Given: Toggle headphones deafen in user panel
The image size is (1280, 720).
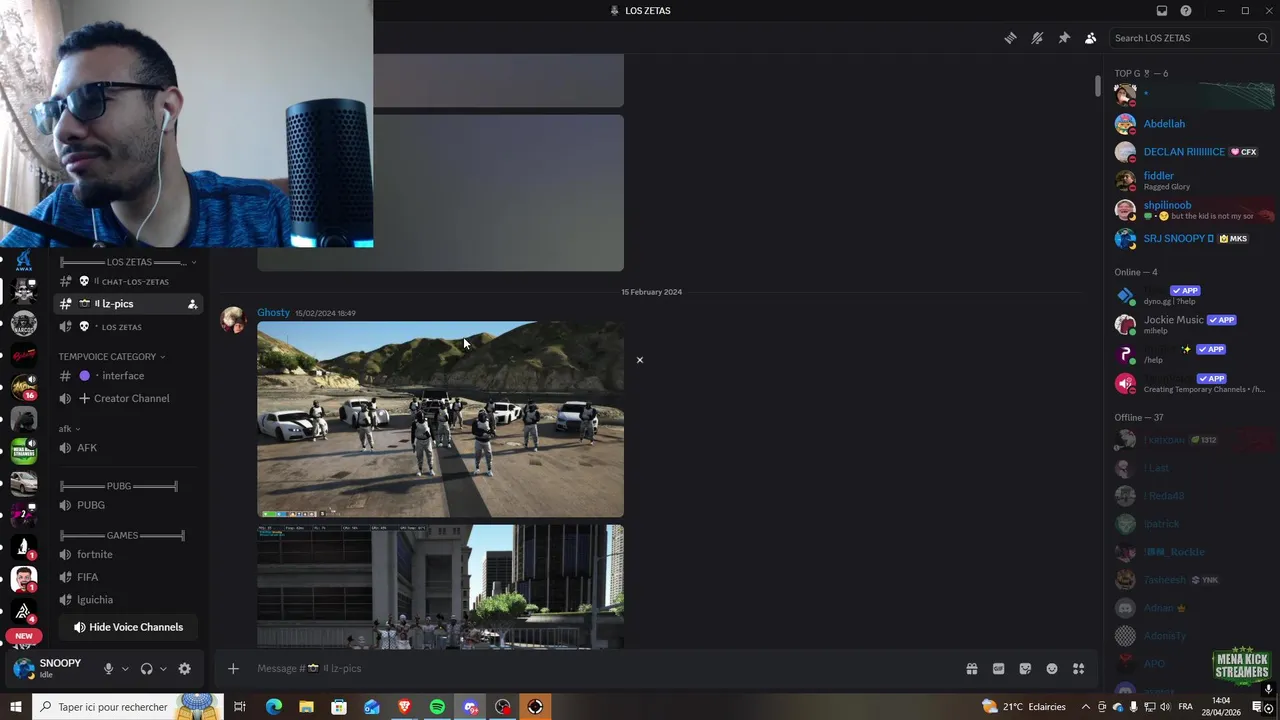Looking at the screenshot, I should (x=147, y=669).
